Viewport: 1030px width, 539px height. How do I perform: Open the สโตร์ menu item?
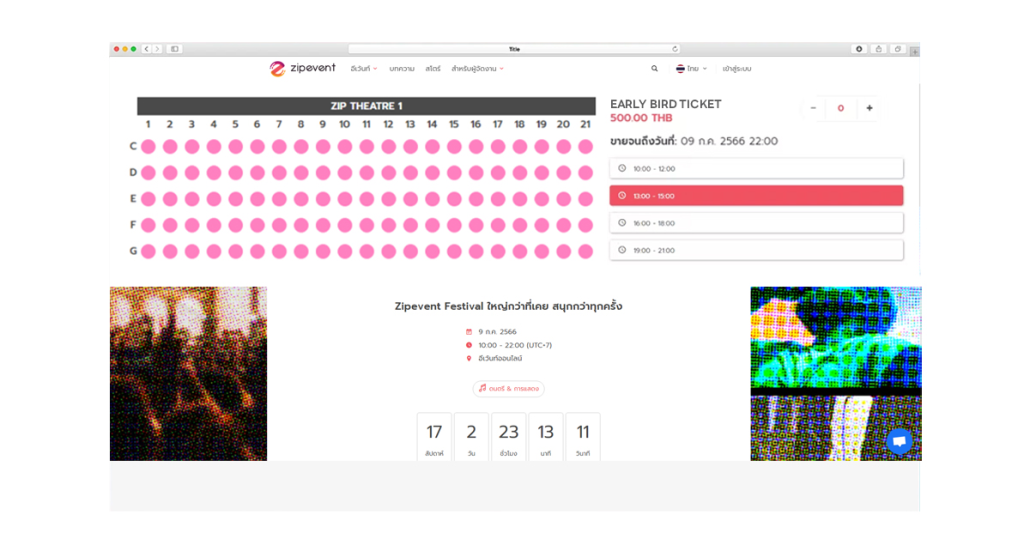pyautogui.click(x=433, y=69)
